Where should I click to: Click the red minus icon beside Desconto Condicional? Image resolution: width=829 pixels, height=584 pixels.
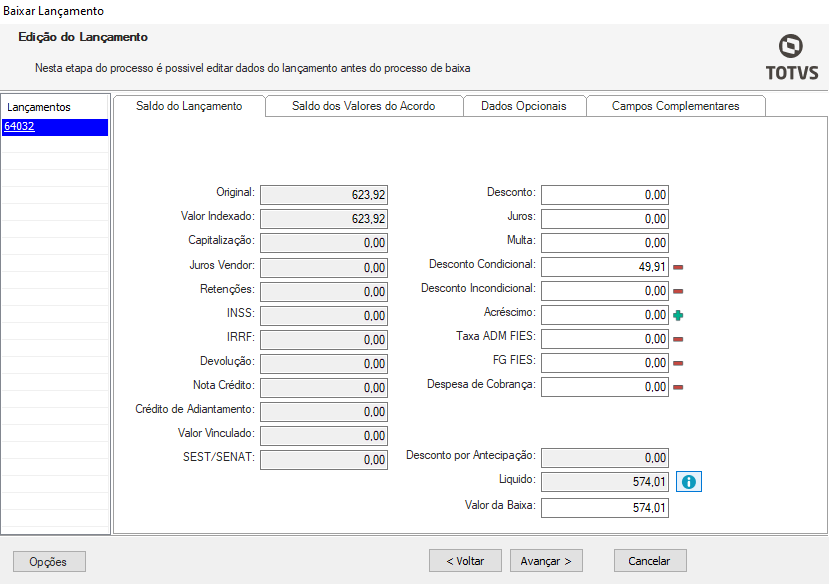point(678,267)
